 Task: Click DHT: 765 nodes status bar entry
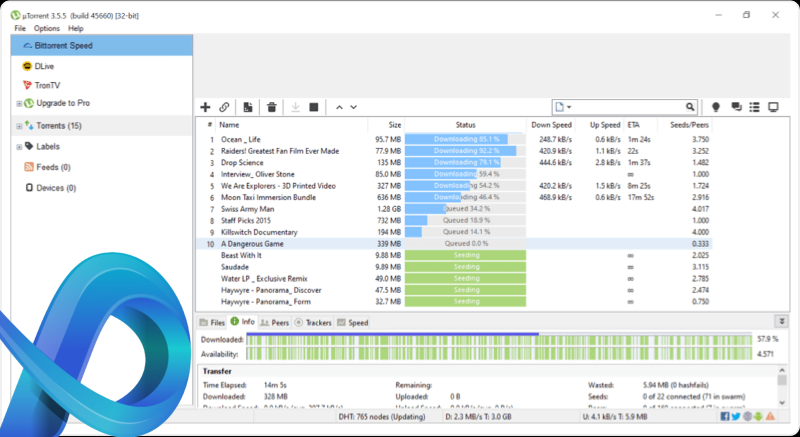[382, 417]
